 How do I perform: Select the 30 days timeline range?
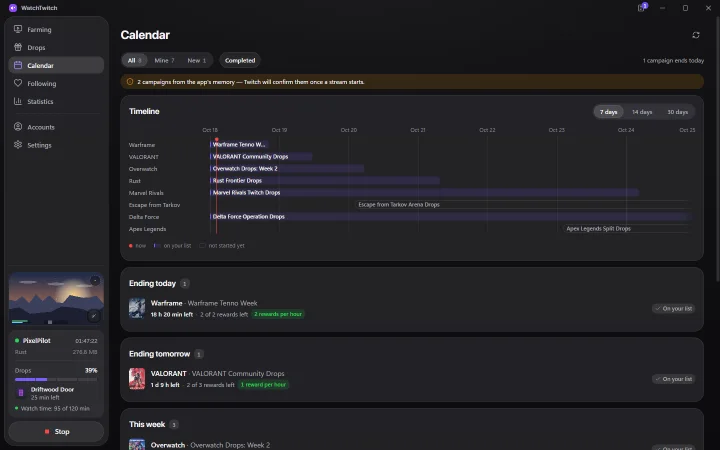point(677,112)
